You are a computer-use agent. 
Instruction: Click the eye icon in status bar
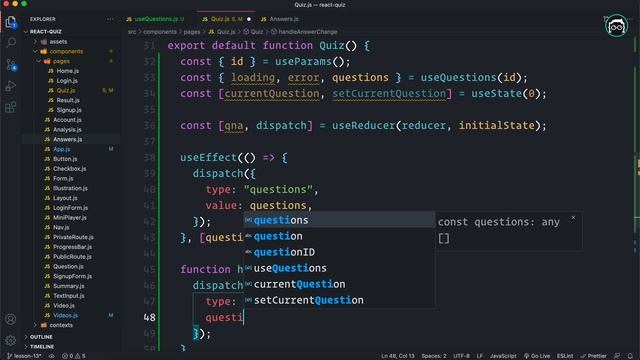coord(52,356)
